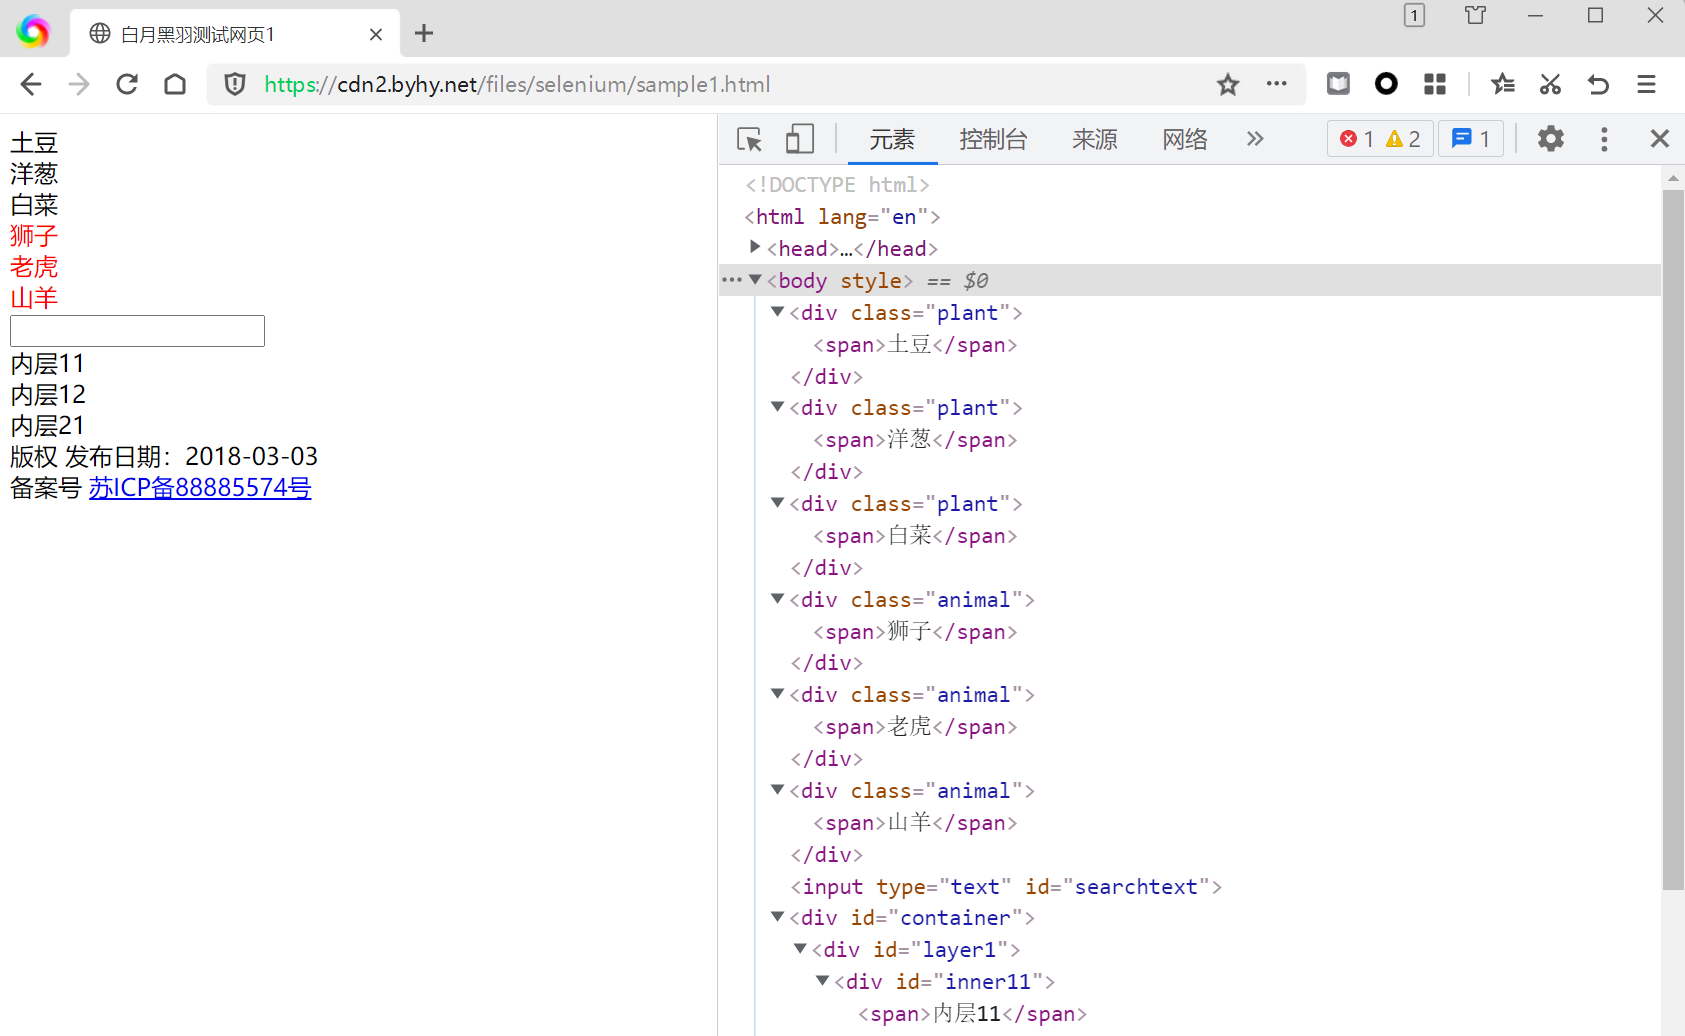Click the text 土豆 on page

(x=34, y=143)
